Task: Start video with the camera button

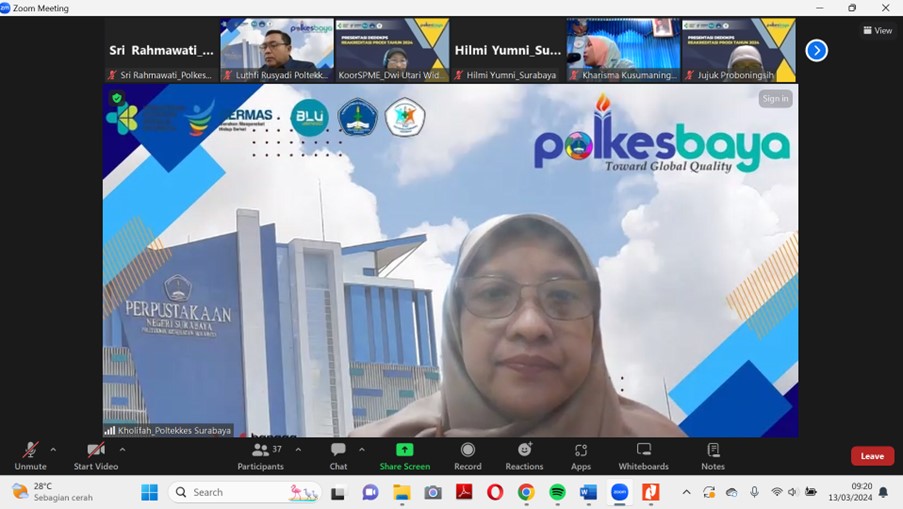Action: coord(96,456)
